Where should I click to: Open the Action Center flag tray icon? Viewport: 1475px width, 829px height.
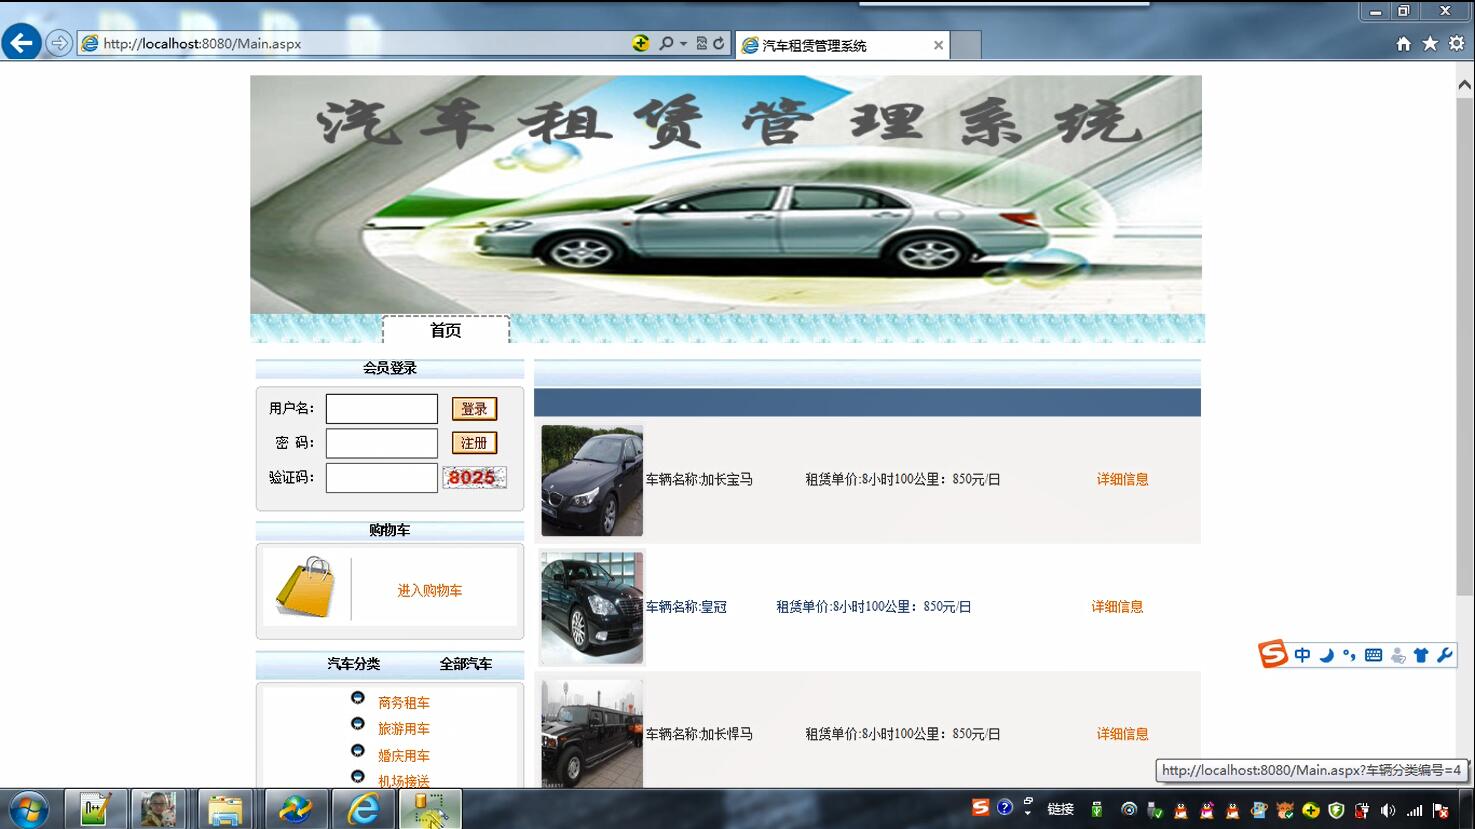pos(1441,810)
